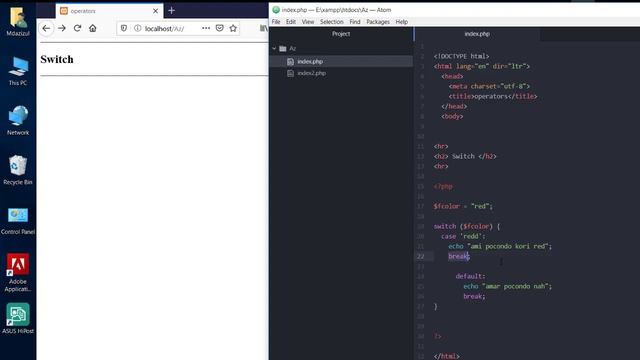Click the <title>operators</title> line
640x360 pixels.
[493, 96]
